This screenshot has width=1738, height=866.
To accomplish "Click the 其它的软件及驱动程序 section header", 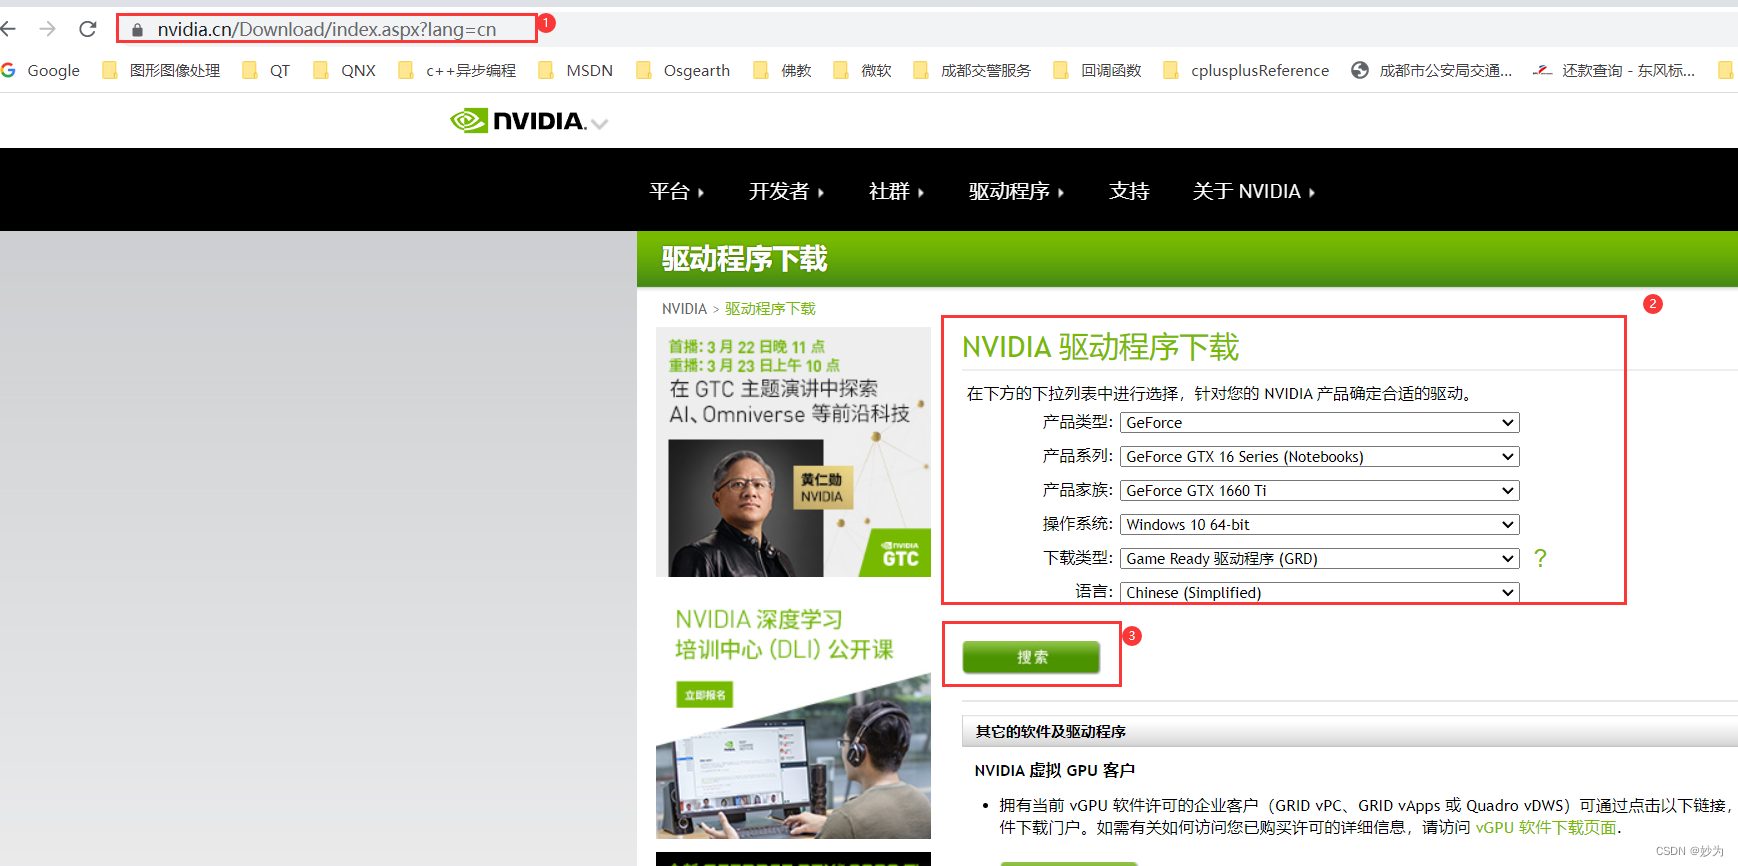I will pyautogui.click(x=1051, y=732).
